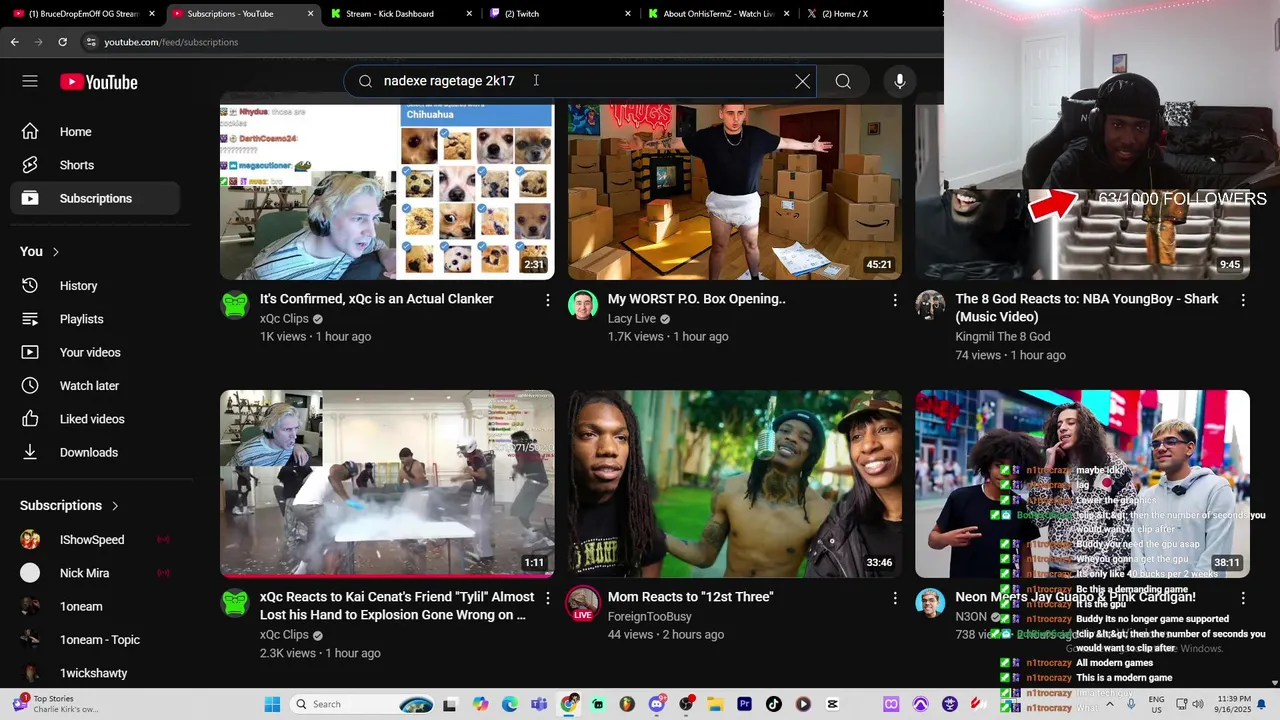Play the Mom Reacts to 12st Three thumbnail
The width and height of the screenshot is (1280, 720).
[735, 484]
